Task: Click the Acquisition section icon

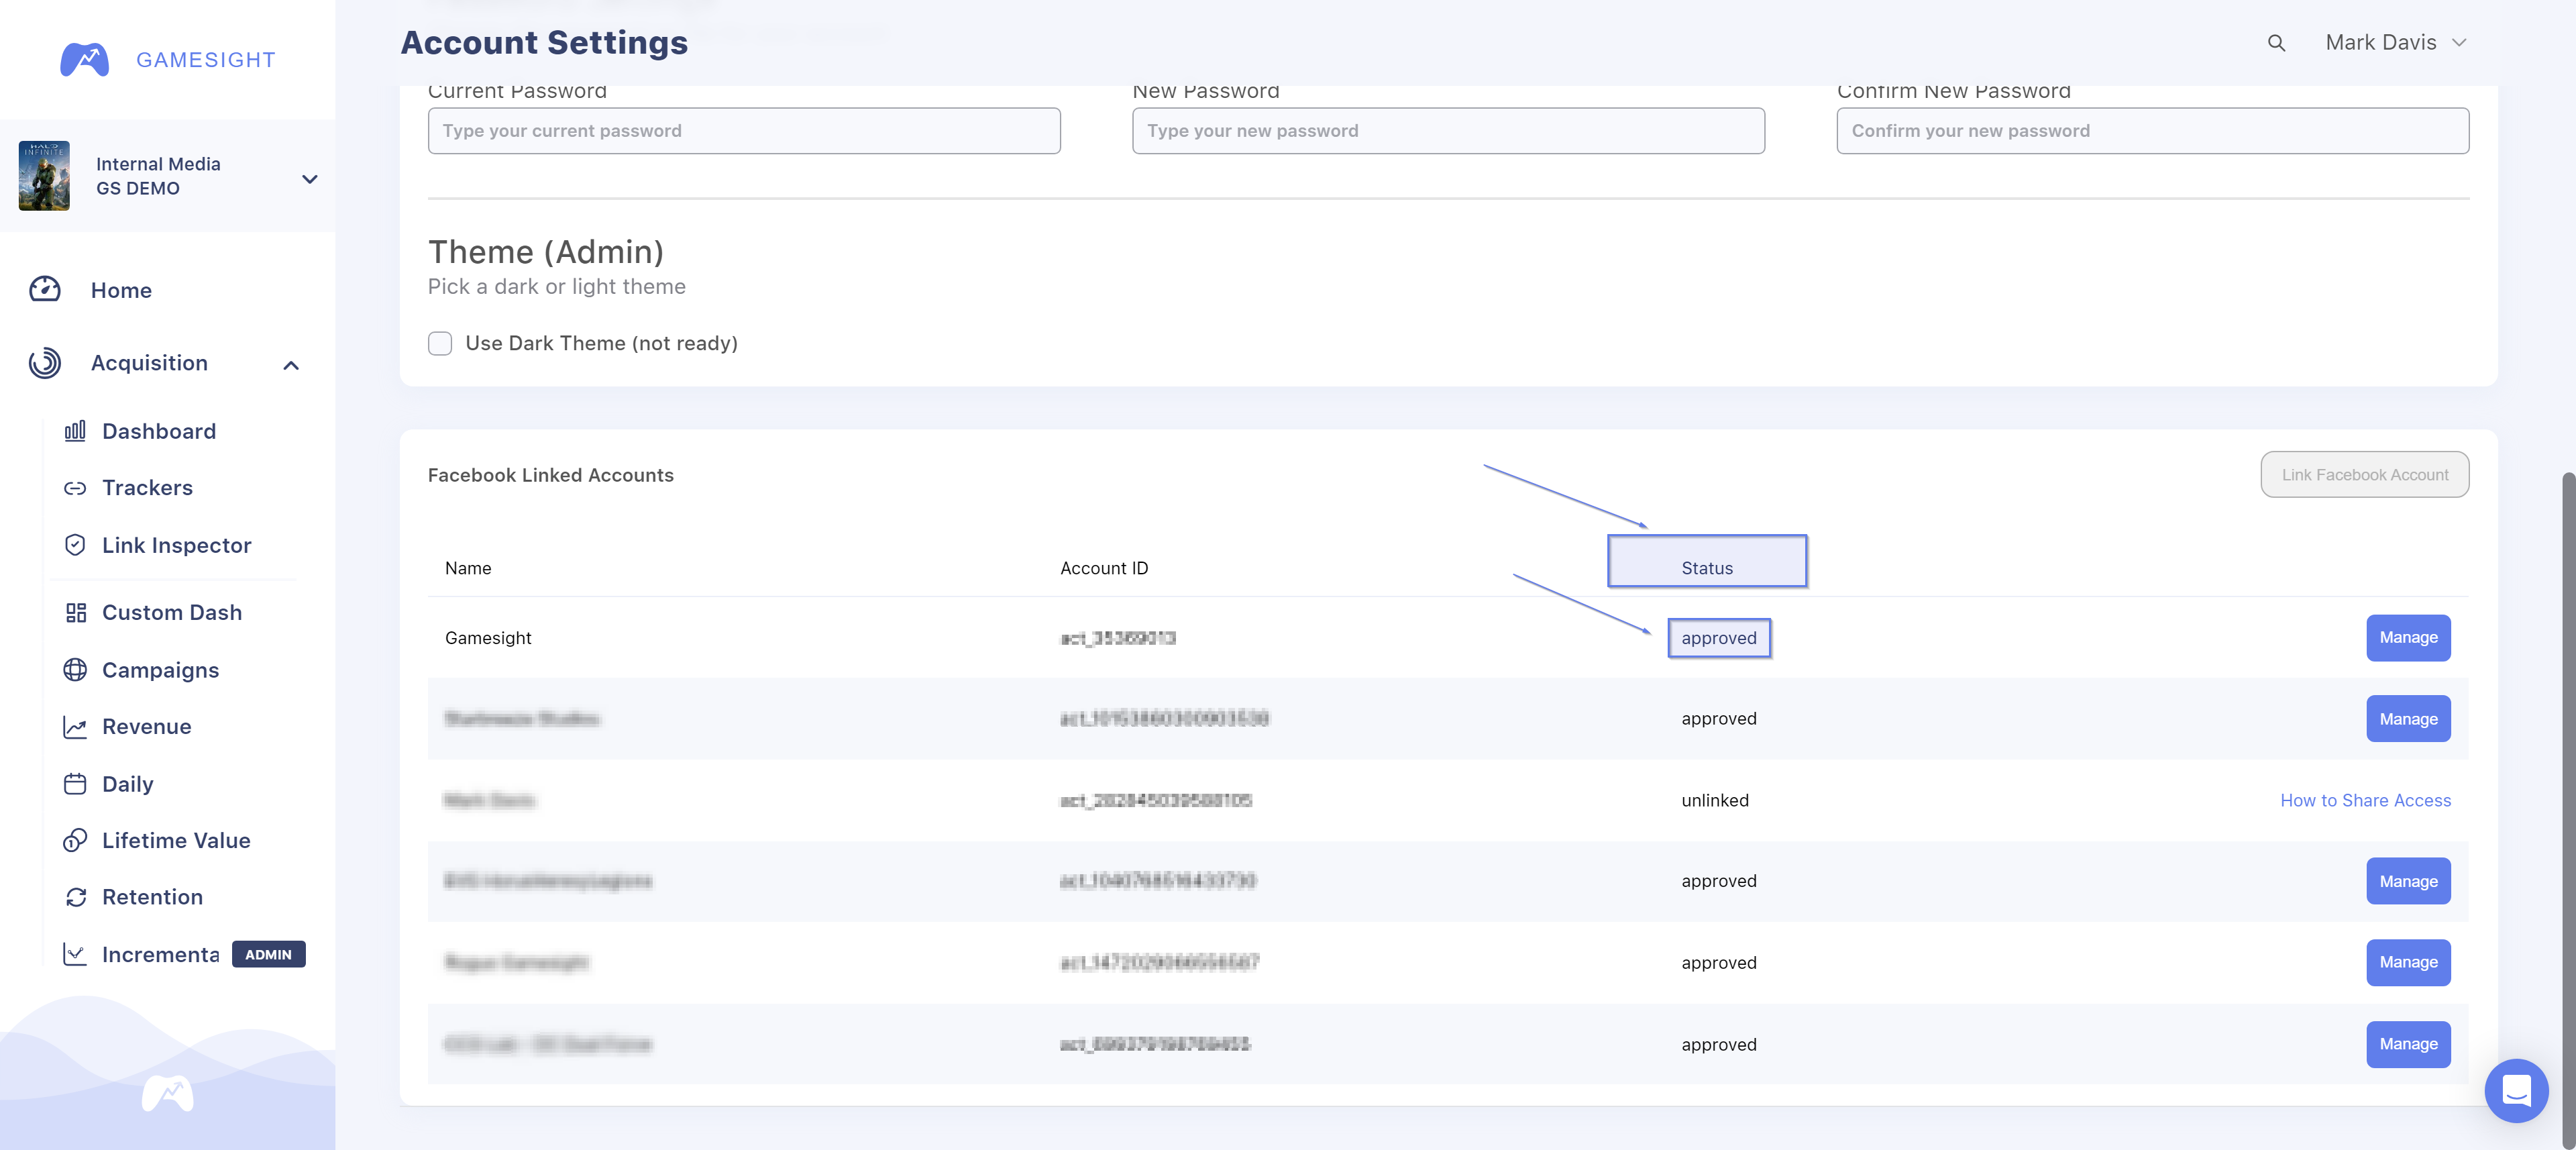Action: (x=44, y=363)
